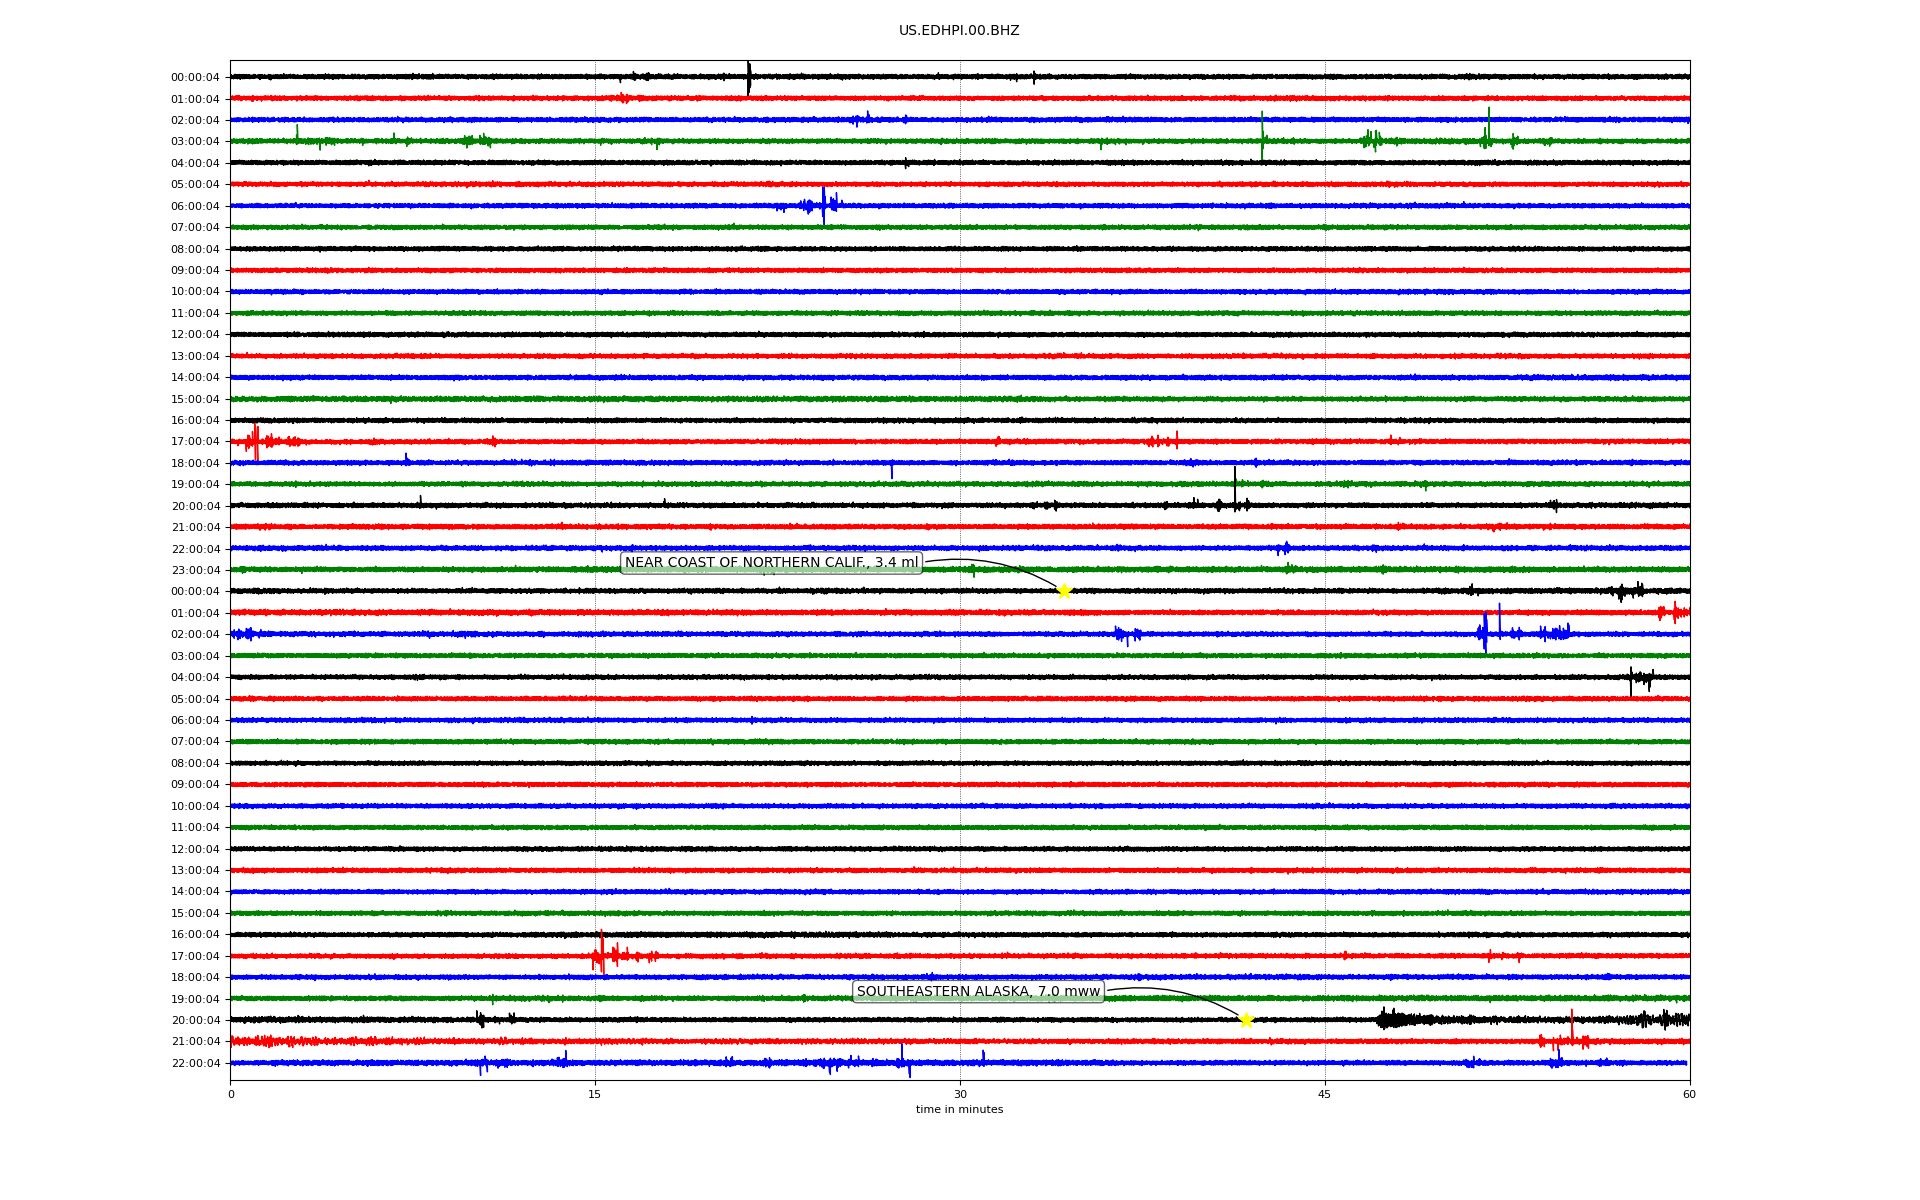This screenshot has width=1920, height=1200.
Task: Click the blue burst on the first 06:00:04 trace
Action: click(x=823, y=206)
